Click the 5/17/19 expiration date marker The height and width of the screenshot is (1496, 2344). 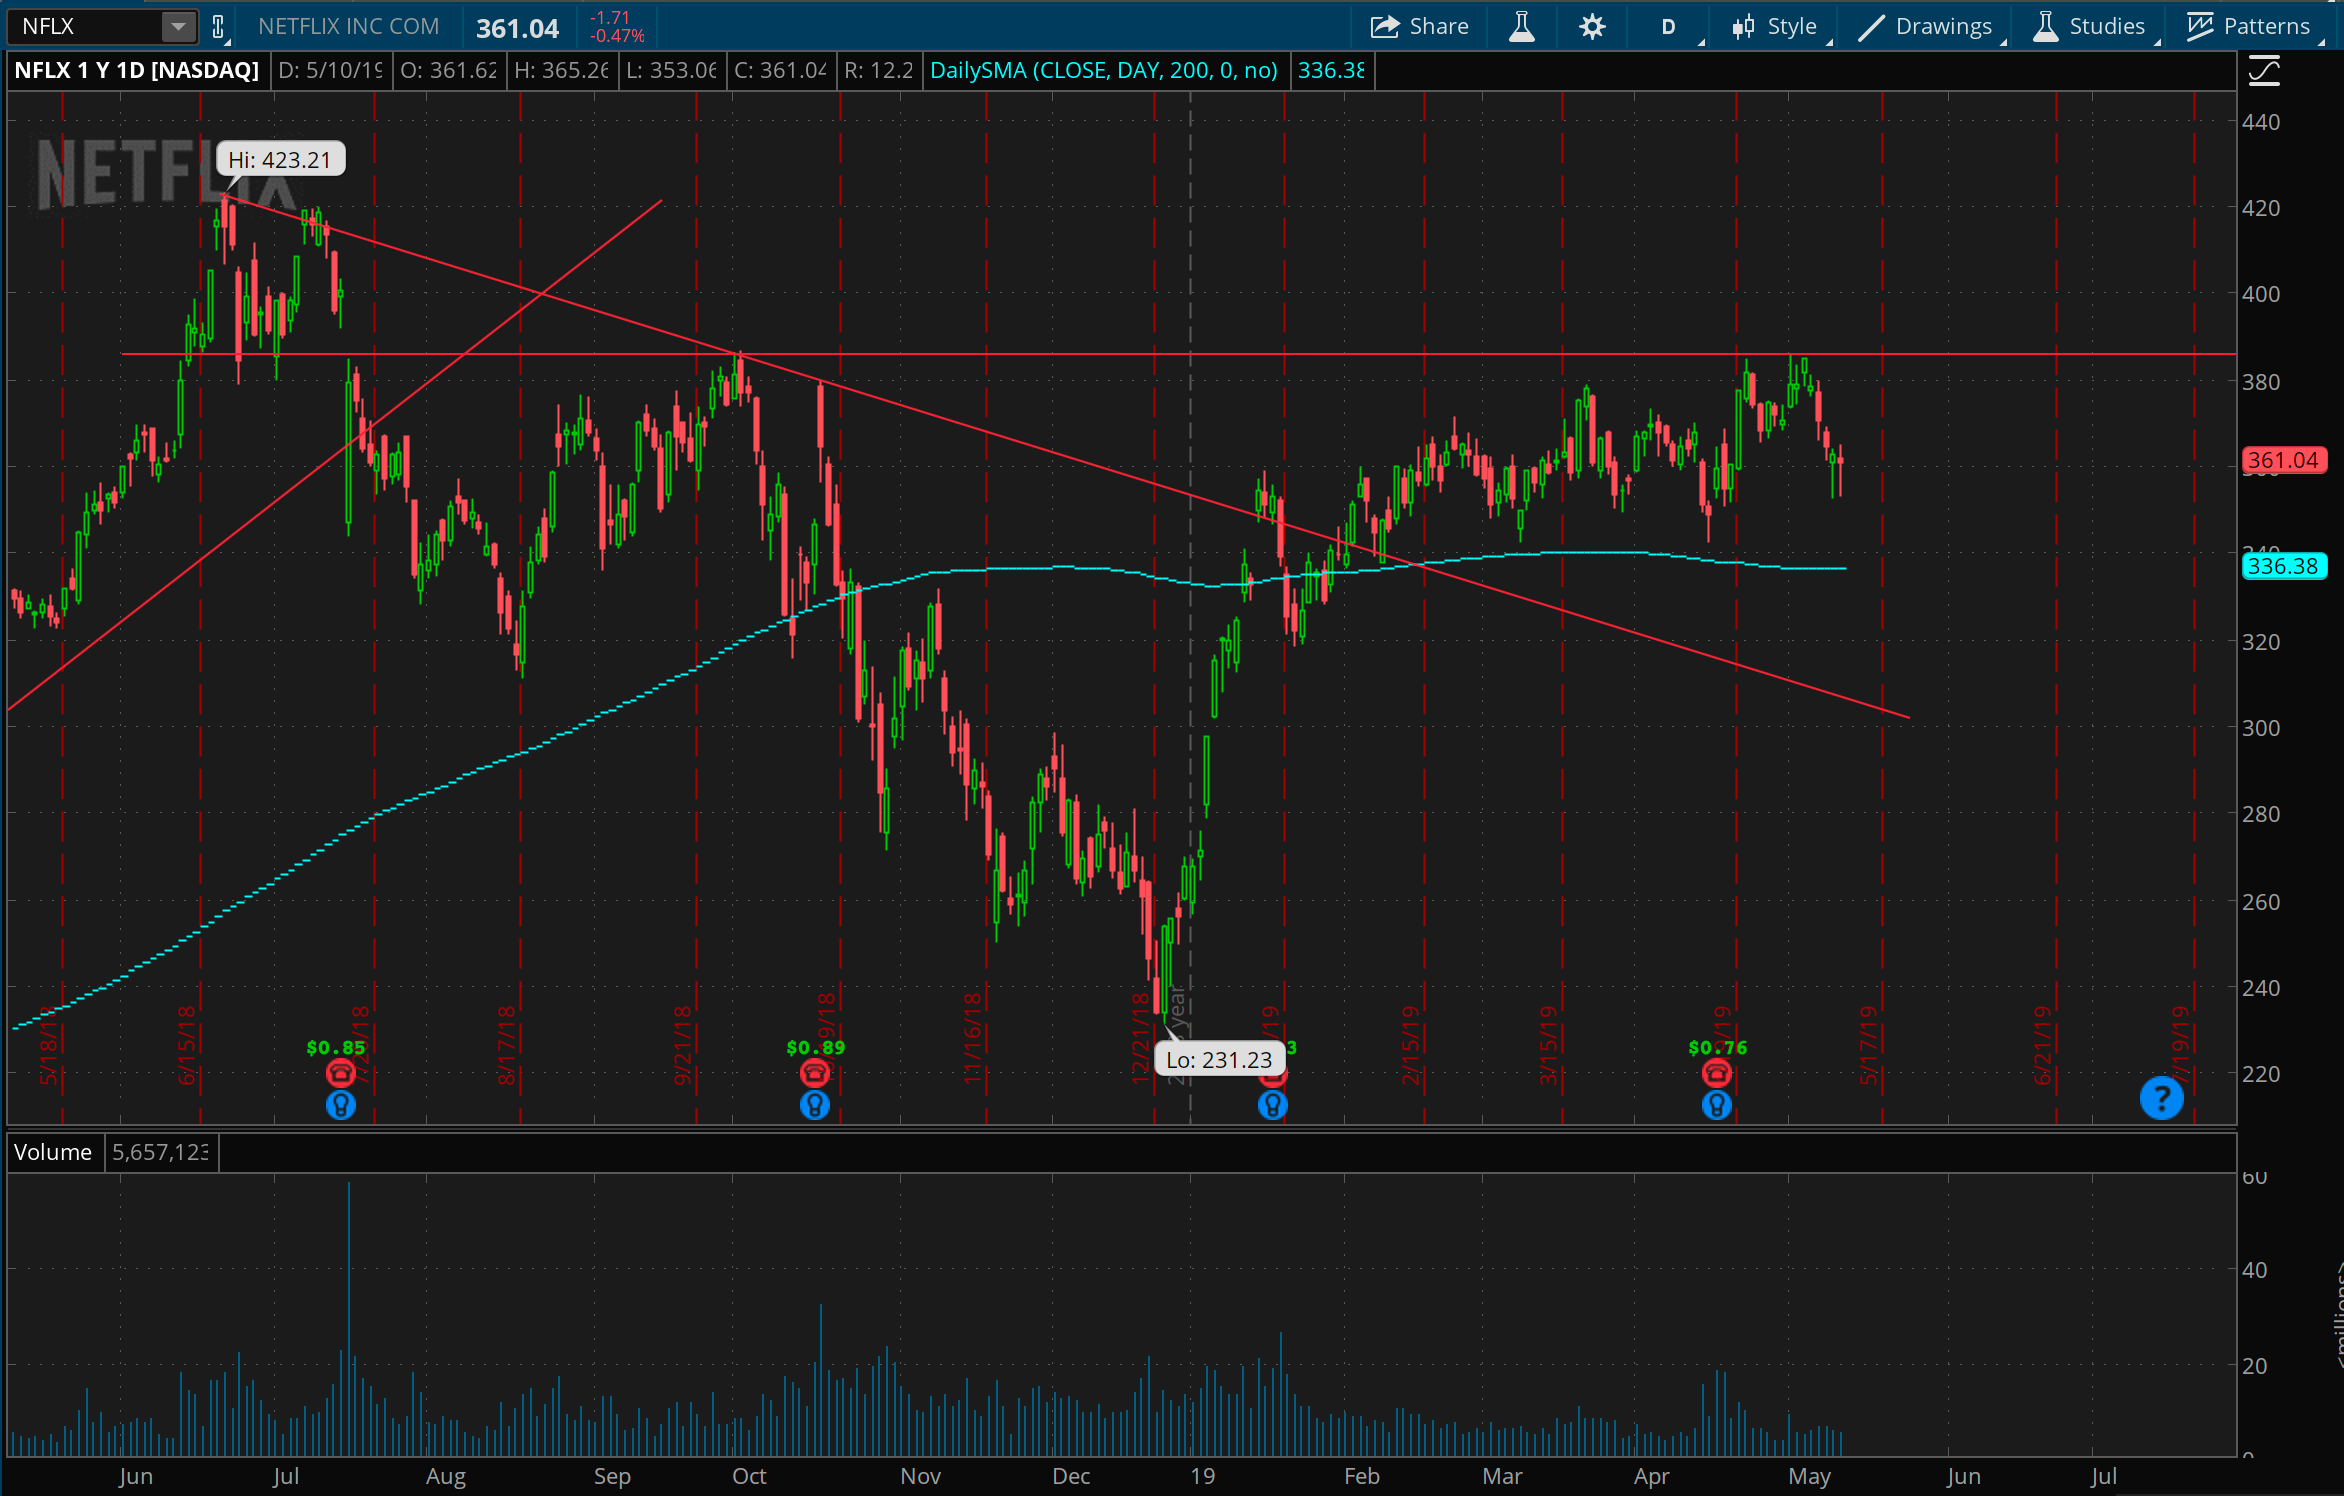coord(1868,1045)
